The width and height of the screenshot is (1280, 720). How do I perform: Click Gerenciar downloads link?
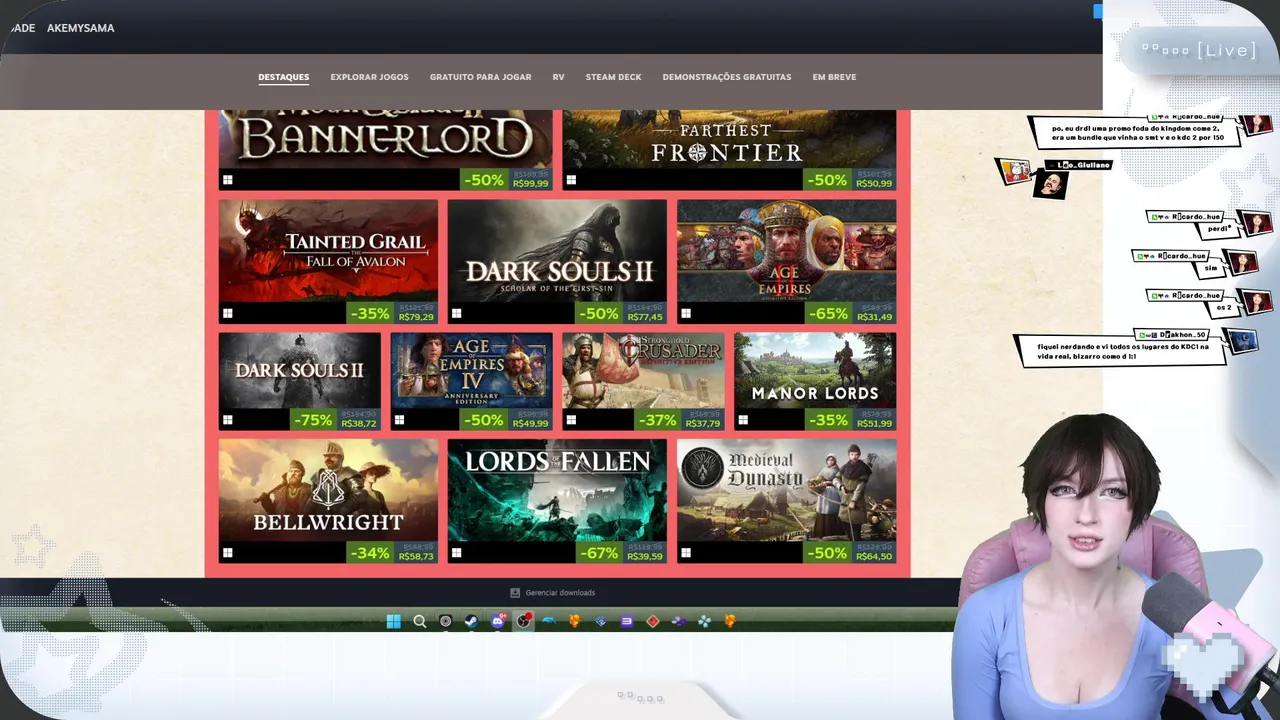click(560, 593)
